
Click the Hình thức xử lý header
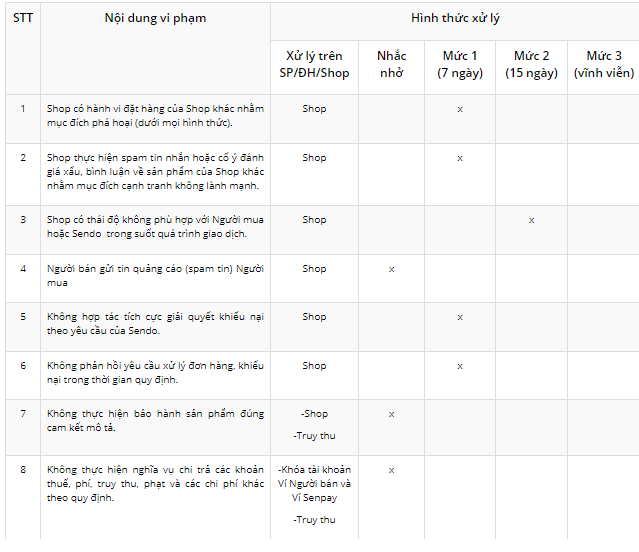tap(455, 19)
